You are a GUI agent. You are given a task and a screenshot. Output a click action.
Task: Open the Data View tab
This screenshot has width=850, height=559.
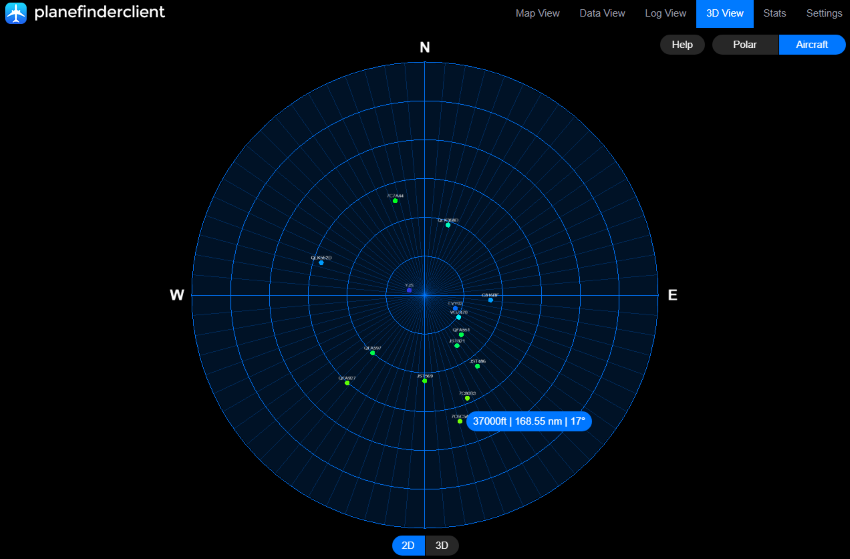[602, 13]
